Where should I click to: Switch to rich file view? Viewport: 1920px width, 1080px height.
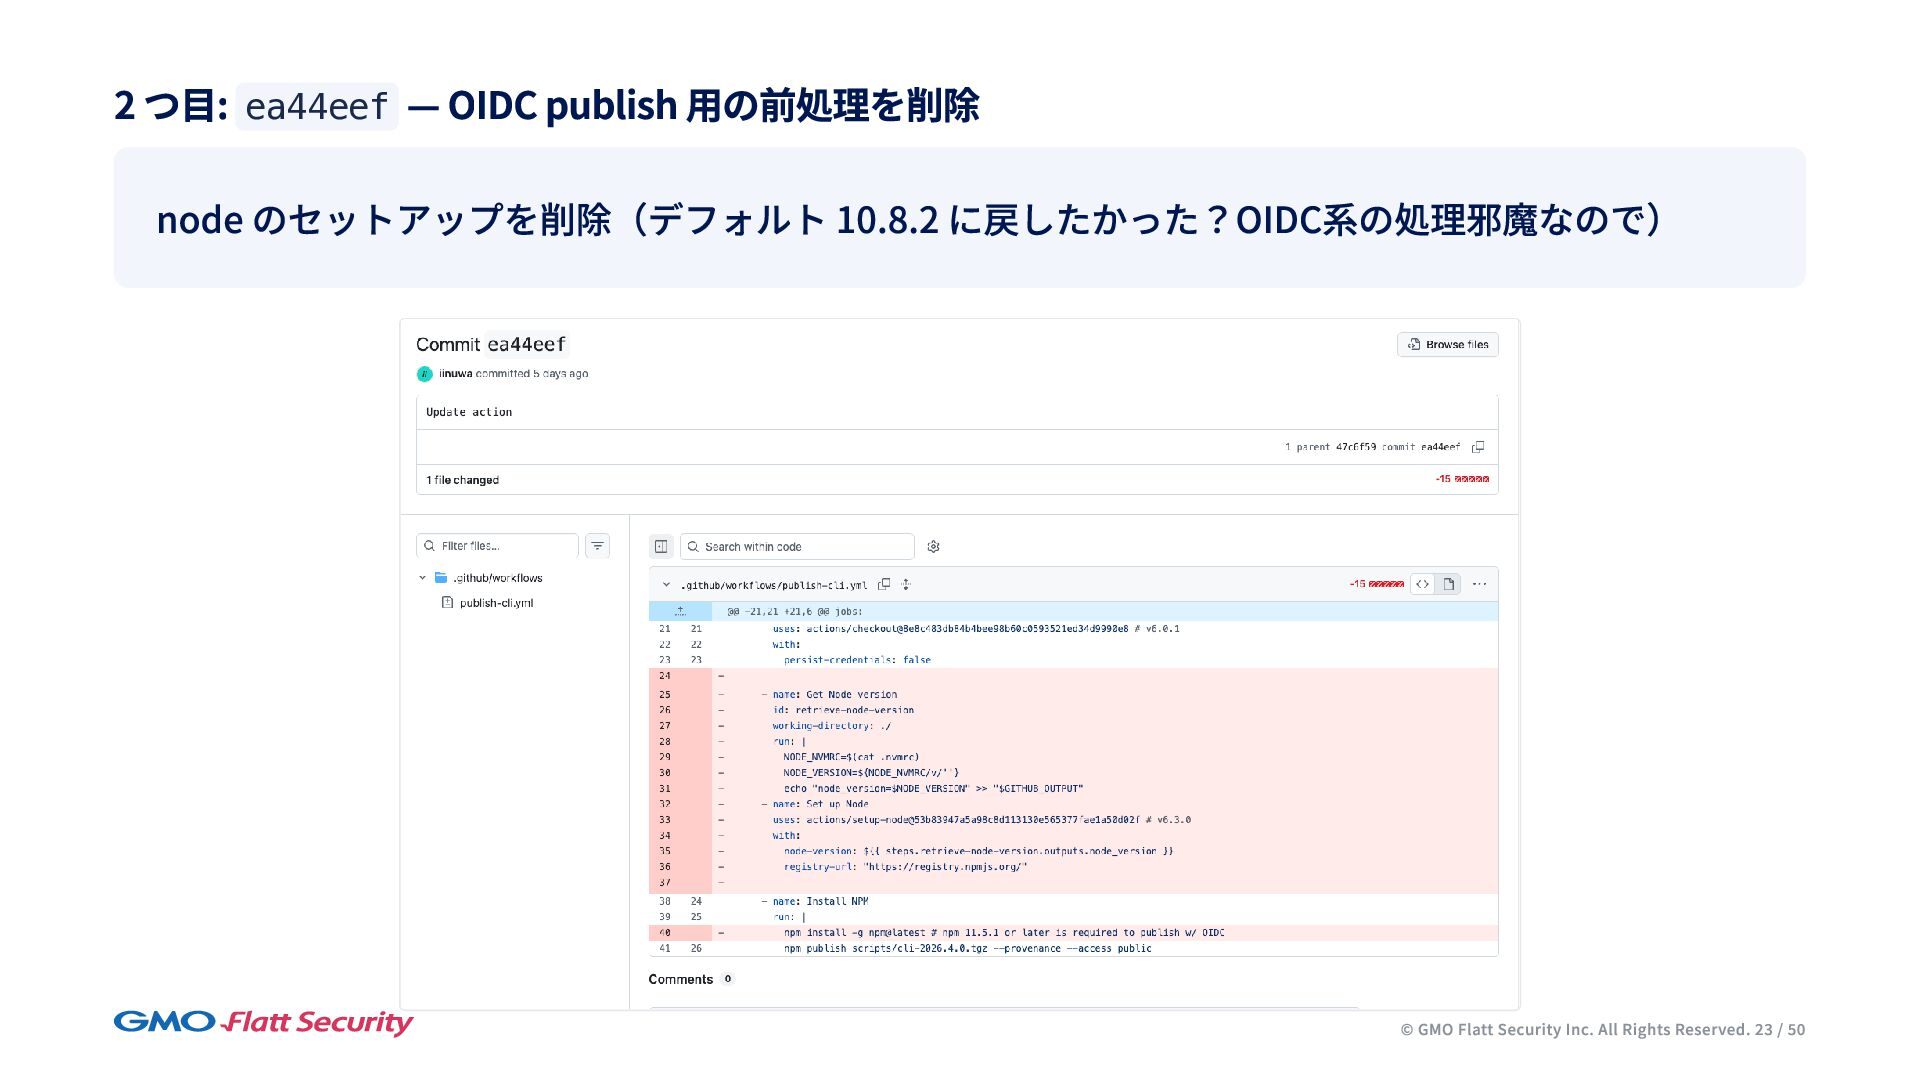click(x=1448, y=584)
